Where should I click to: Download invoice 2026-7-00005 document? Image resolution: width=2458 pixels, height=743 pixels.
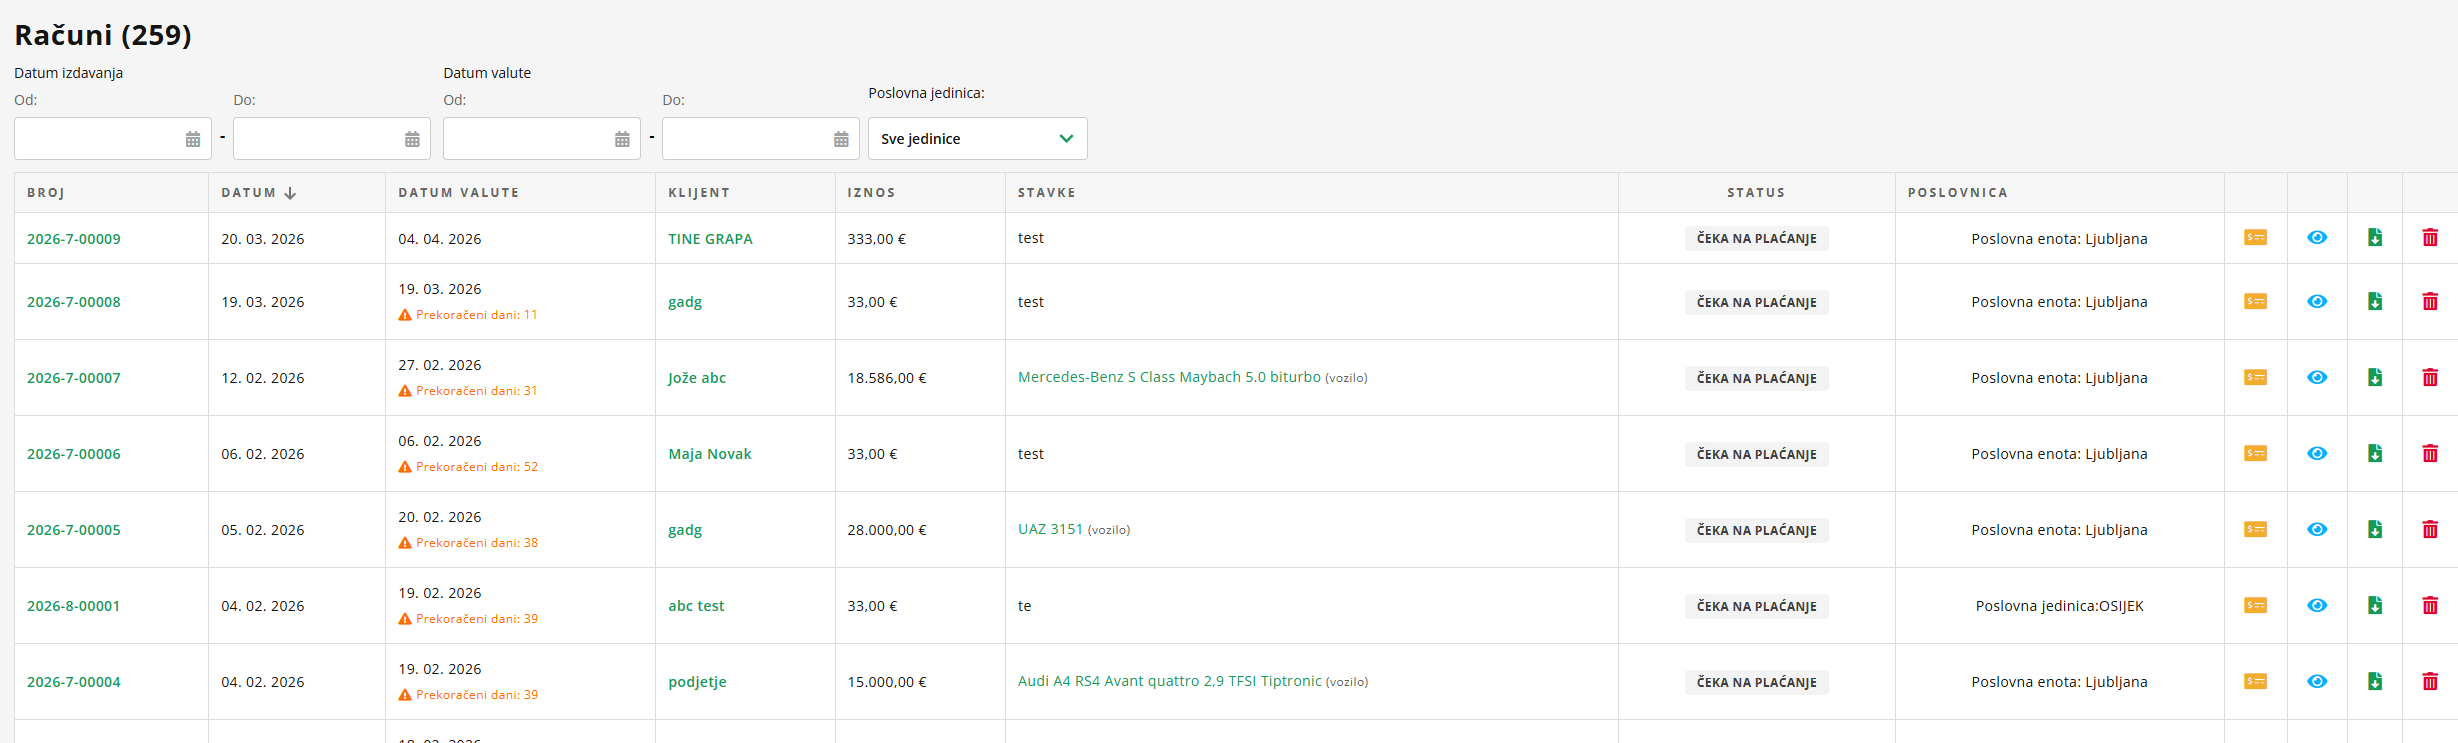2375,530
